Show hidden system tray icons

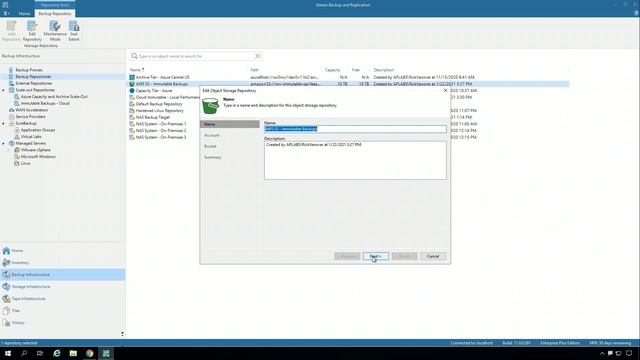coord(602,353)
